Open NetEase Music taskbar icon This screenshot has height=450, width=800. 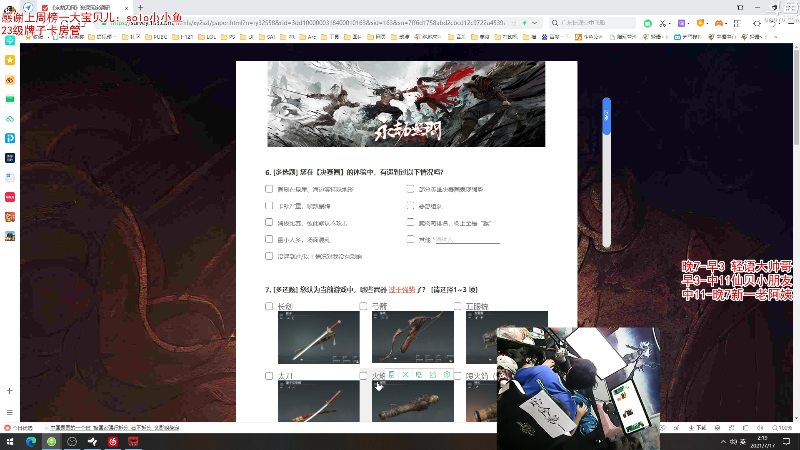click(x=113, y=441)
